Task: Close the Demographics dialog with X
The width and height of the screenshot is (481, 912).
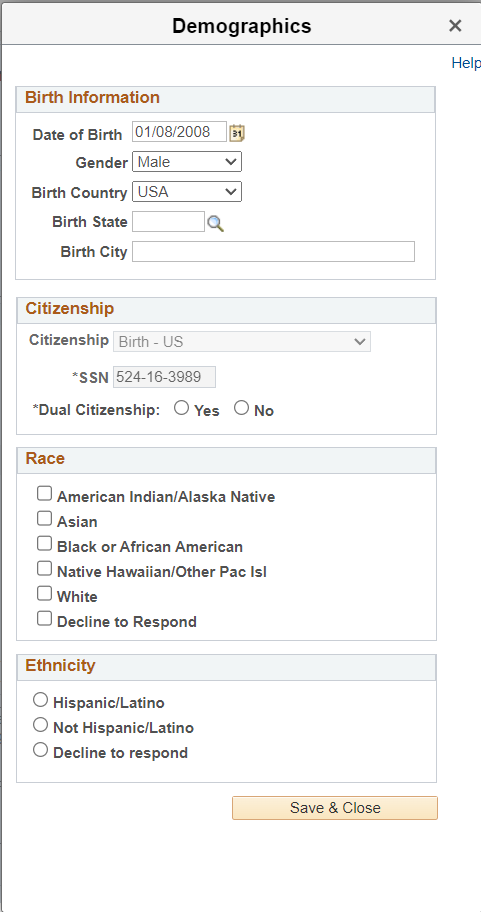Action: [455, 26]
